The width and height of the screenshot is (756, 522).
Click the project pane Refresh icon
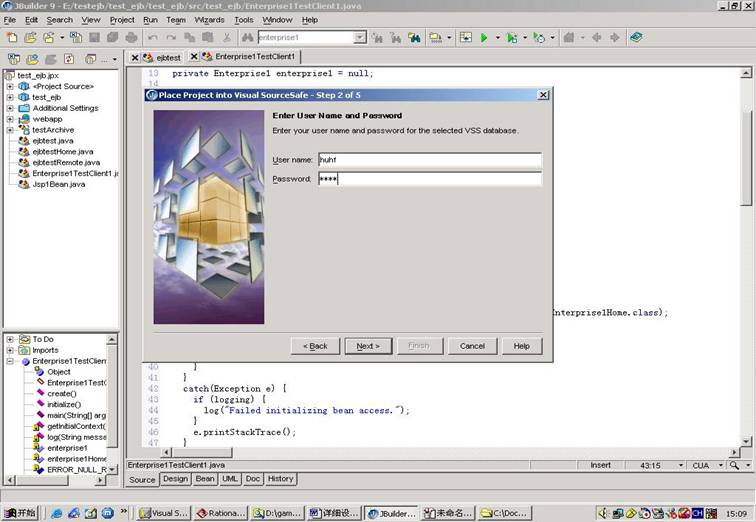tap(69, 59)
